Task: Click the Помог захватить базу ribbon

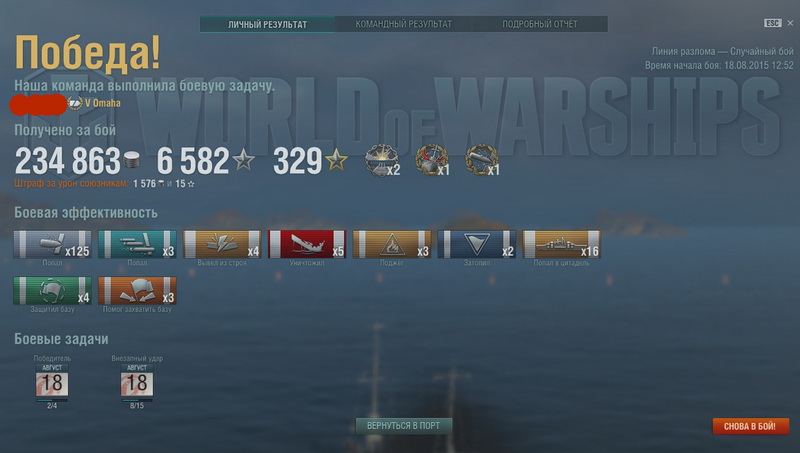Action: (x=137, y=291)
